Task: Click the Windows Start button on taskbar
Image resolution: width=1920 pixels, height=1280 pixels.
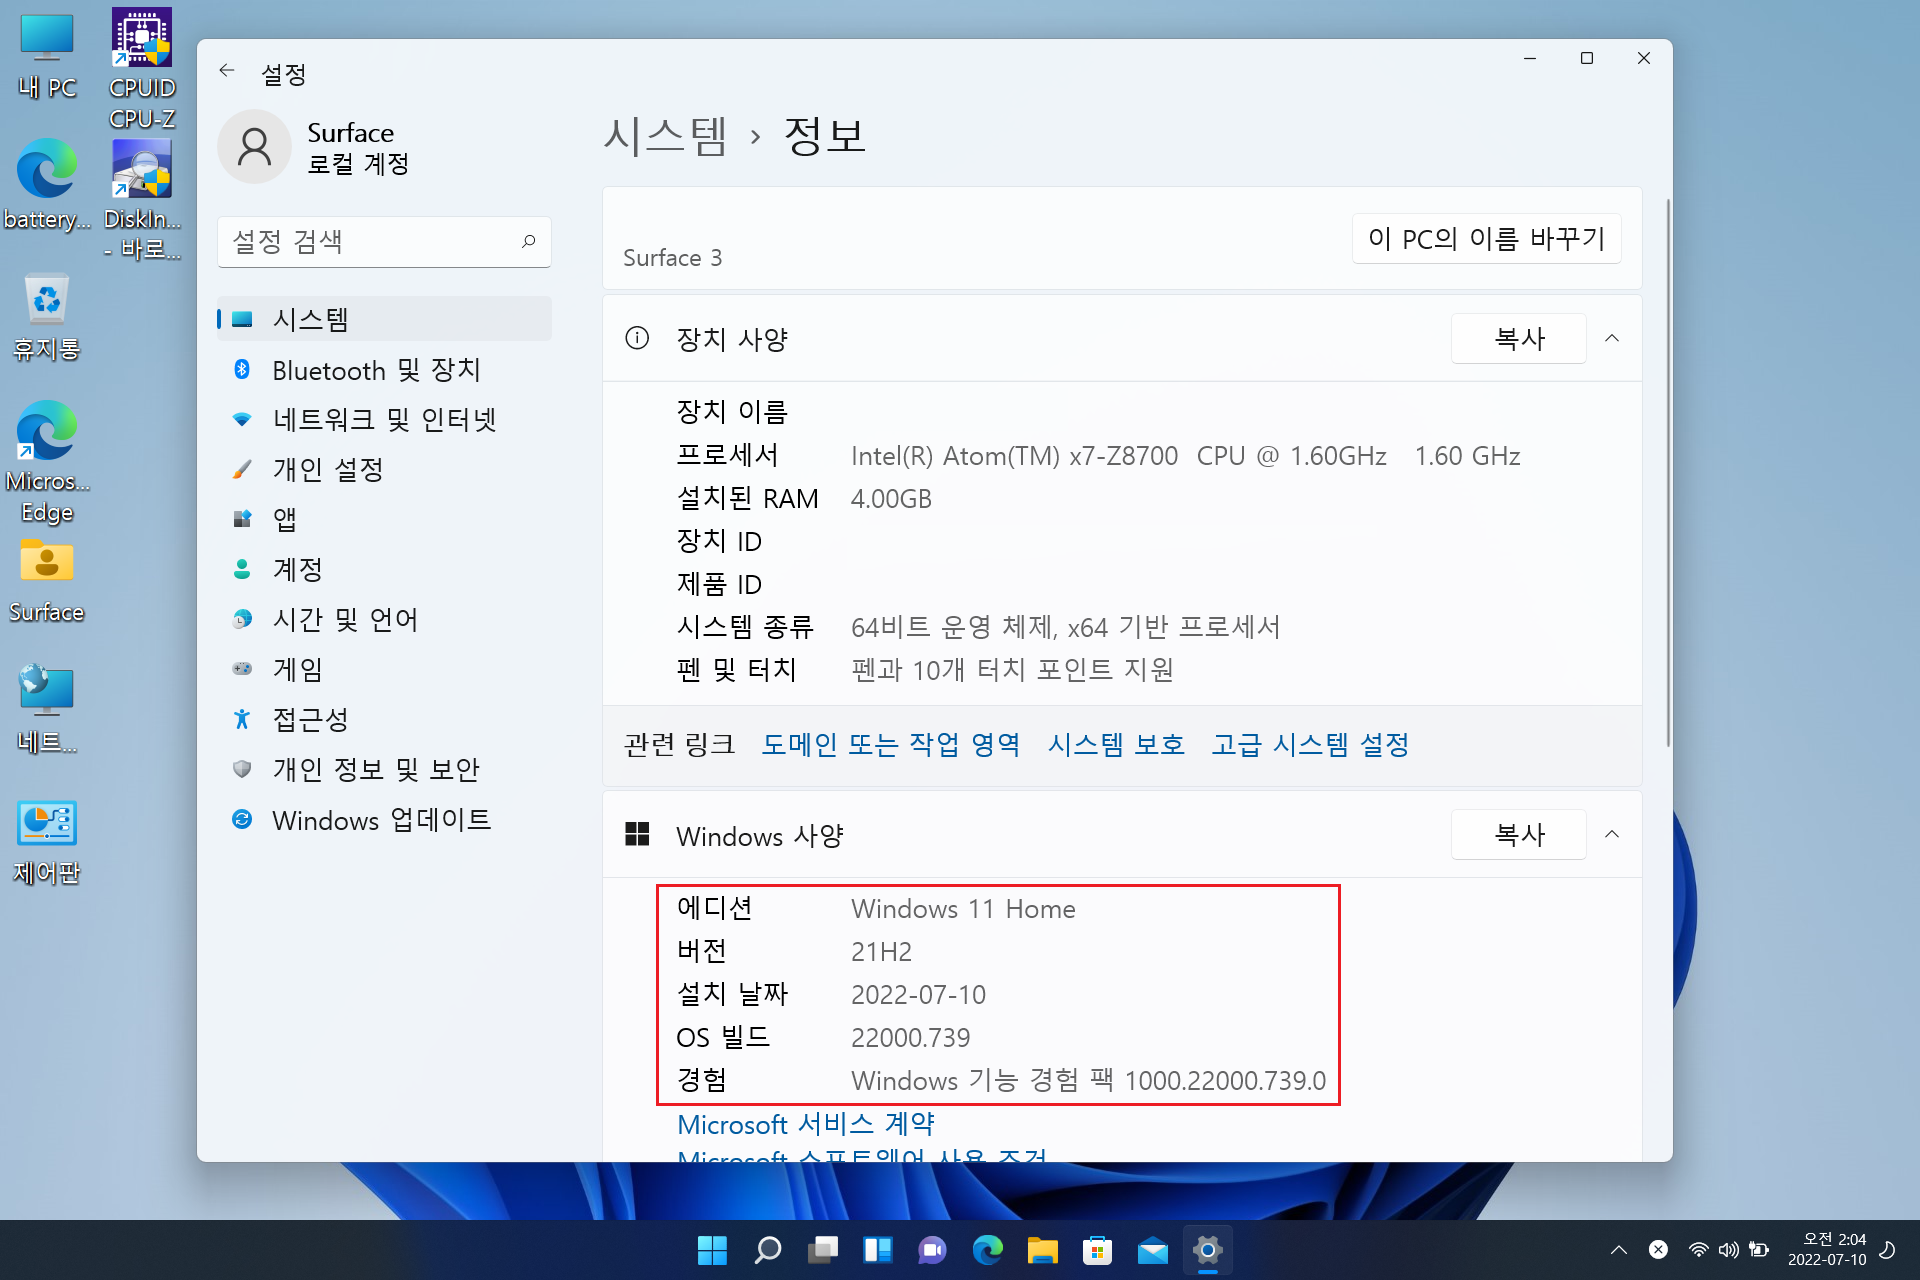Action: (712, 1250)
